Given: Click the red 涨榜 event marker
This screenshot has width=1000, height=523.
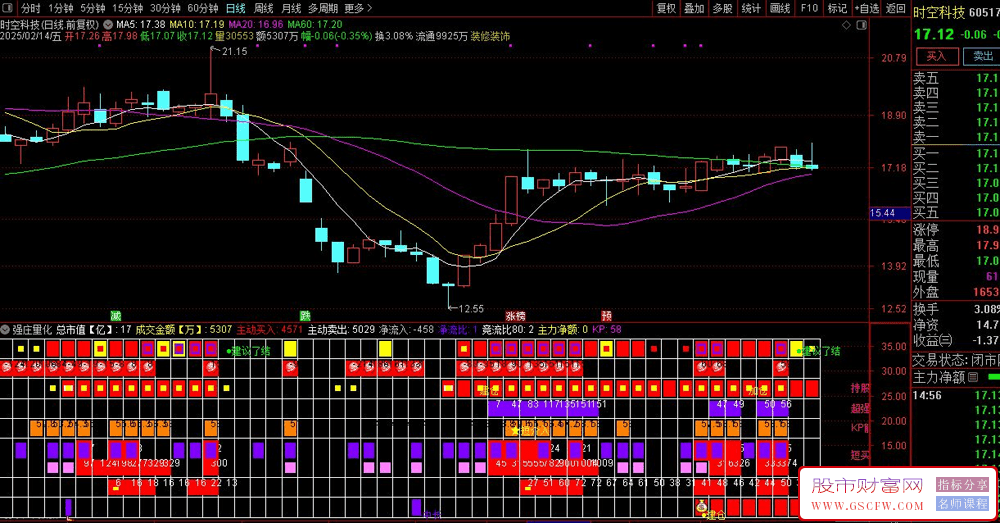Looking at the screenshot, I should click(515, 316).
